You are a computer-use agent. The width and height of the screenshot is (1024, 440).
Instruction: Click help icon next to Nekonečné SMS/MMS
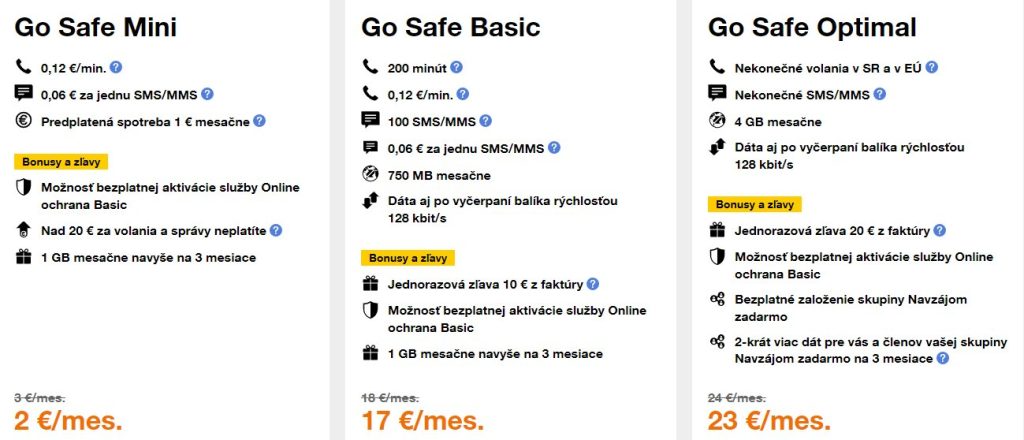[879, 94]
